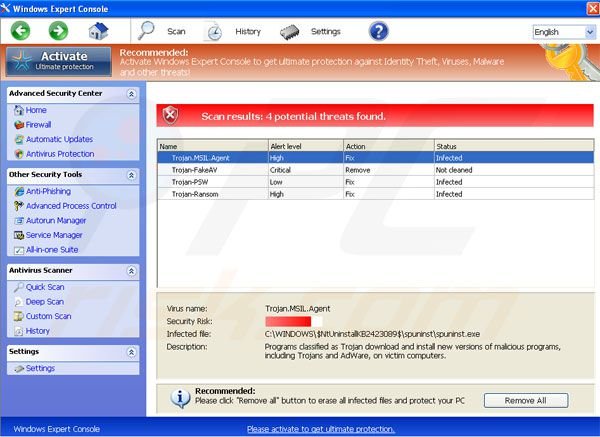Viewport: 600px width, 437px height.
Task: Click the Scan magnifying glass icon
Action: [x=148, y=31]
